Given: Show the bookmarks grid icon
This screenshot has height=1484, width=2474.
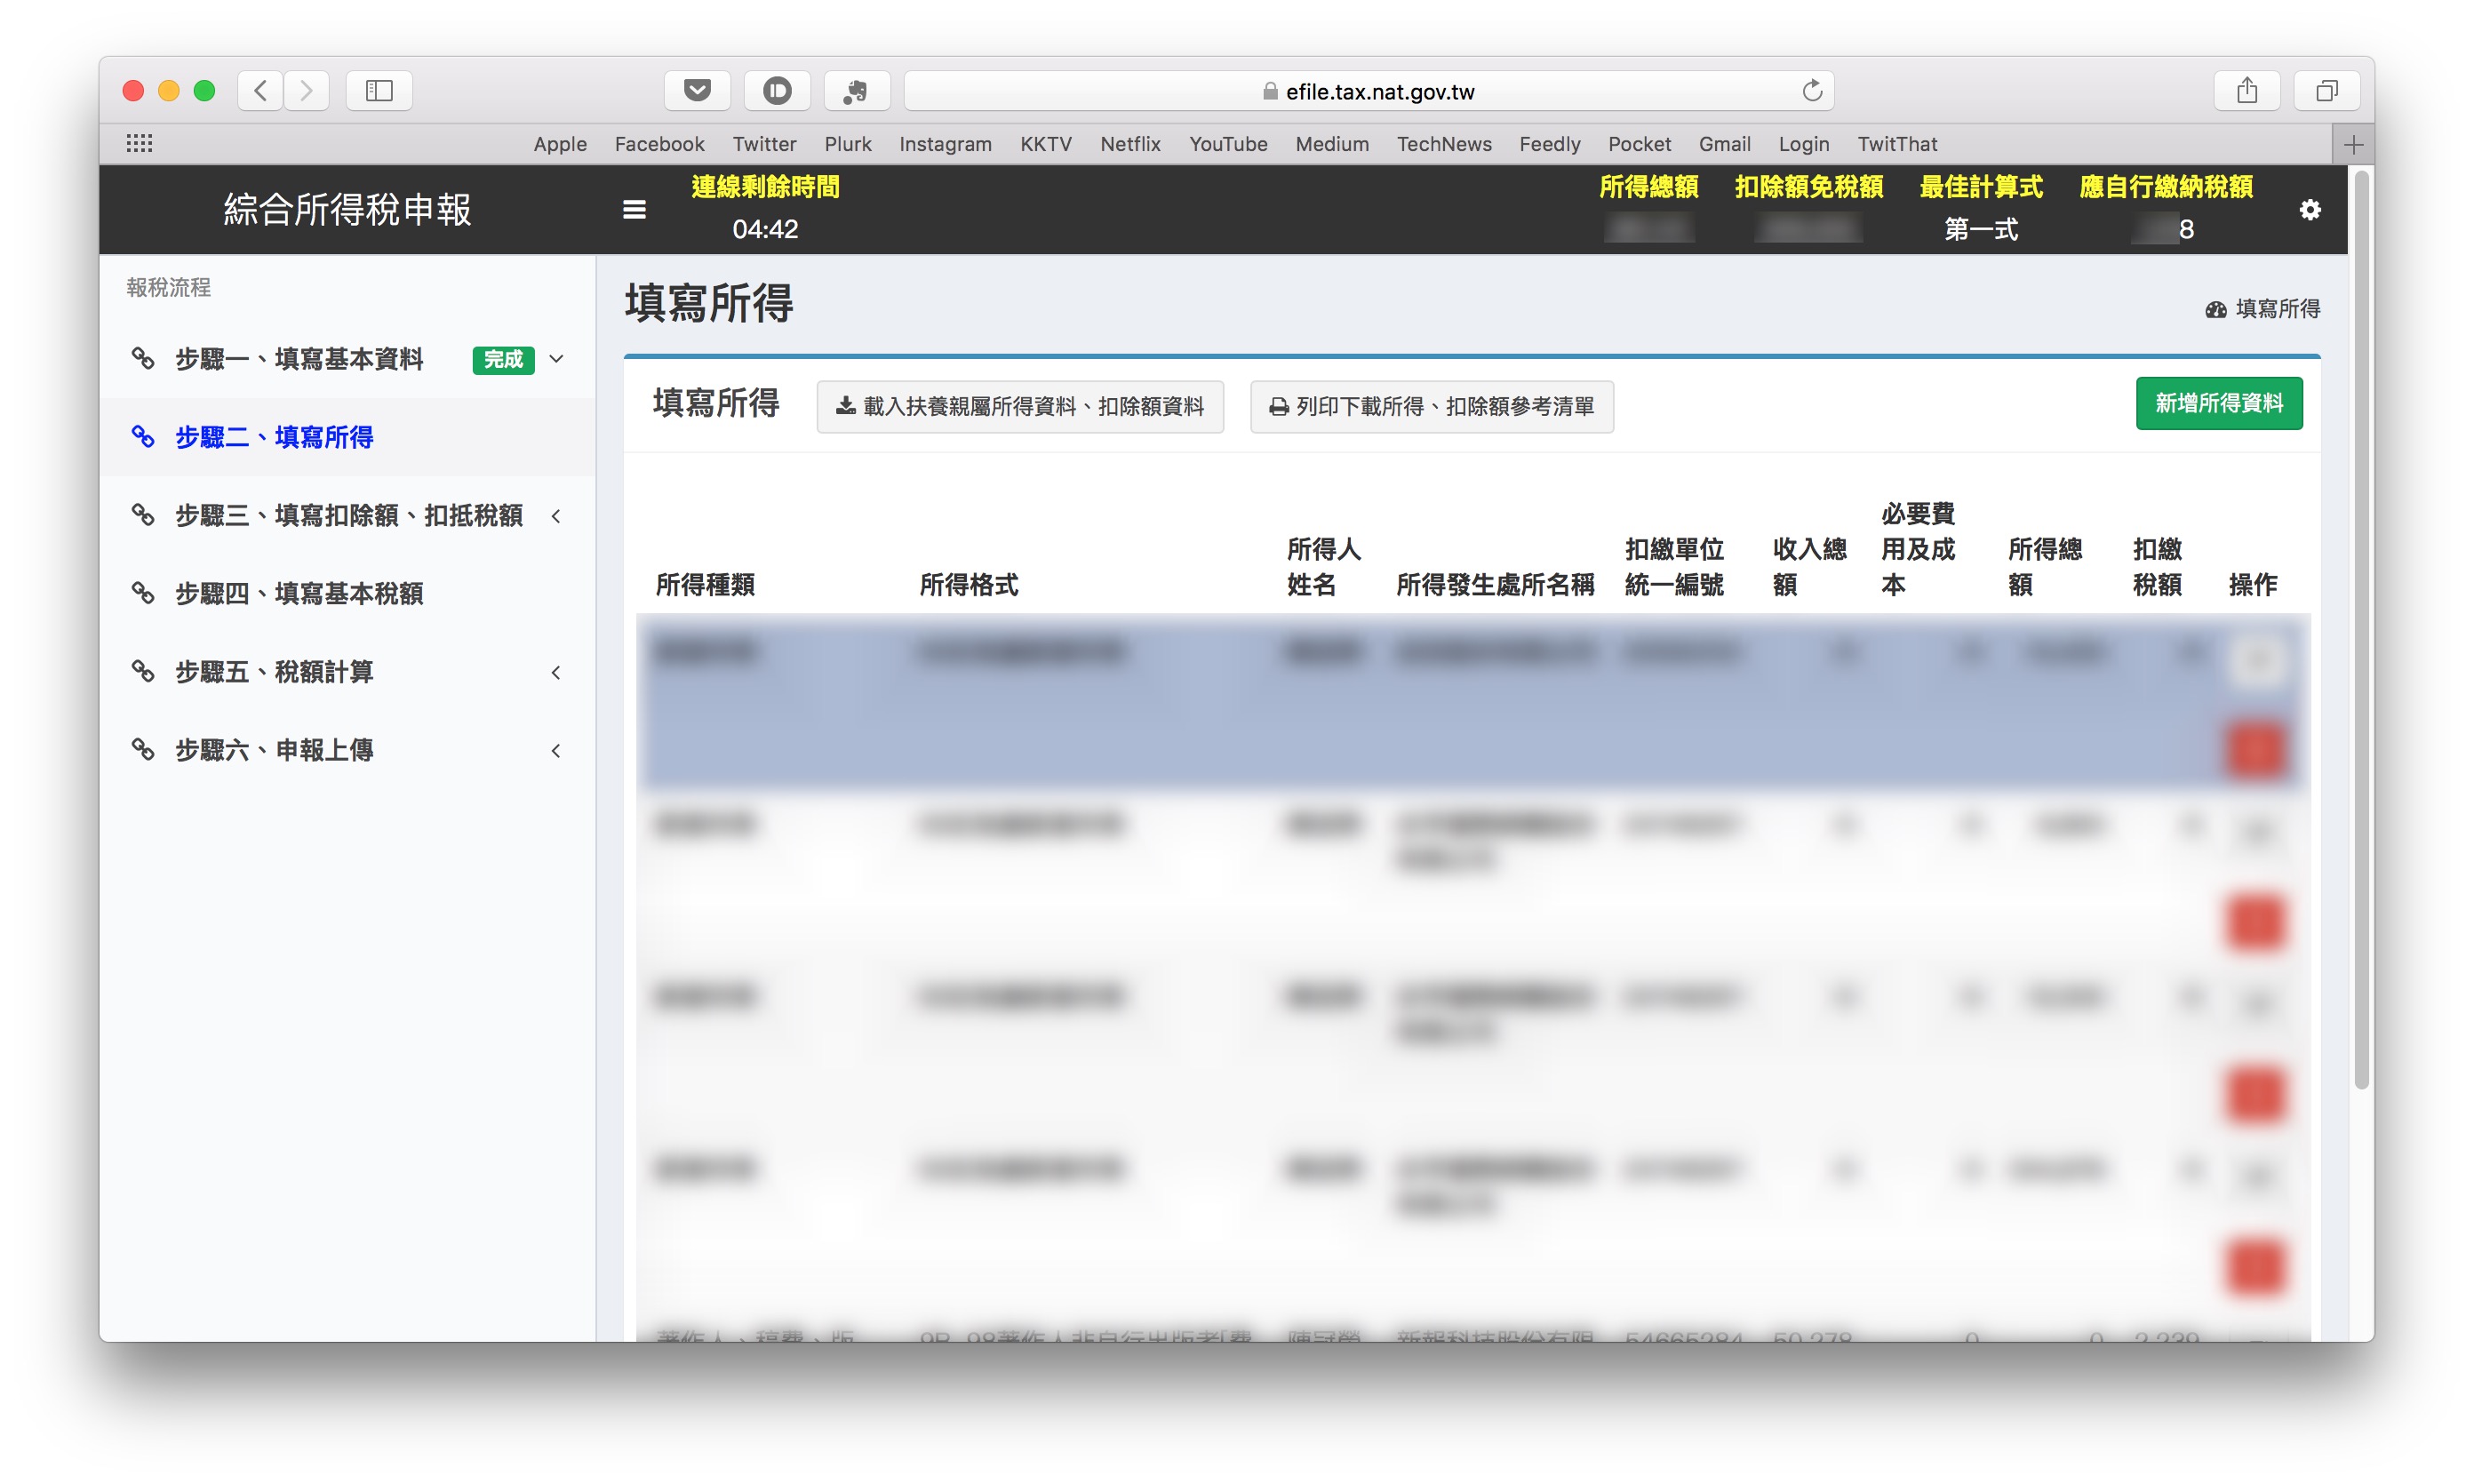Looking at the screenshot, I should click(139, 143).
